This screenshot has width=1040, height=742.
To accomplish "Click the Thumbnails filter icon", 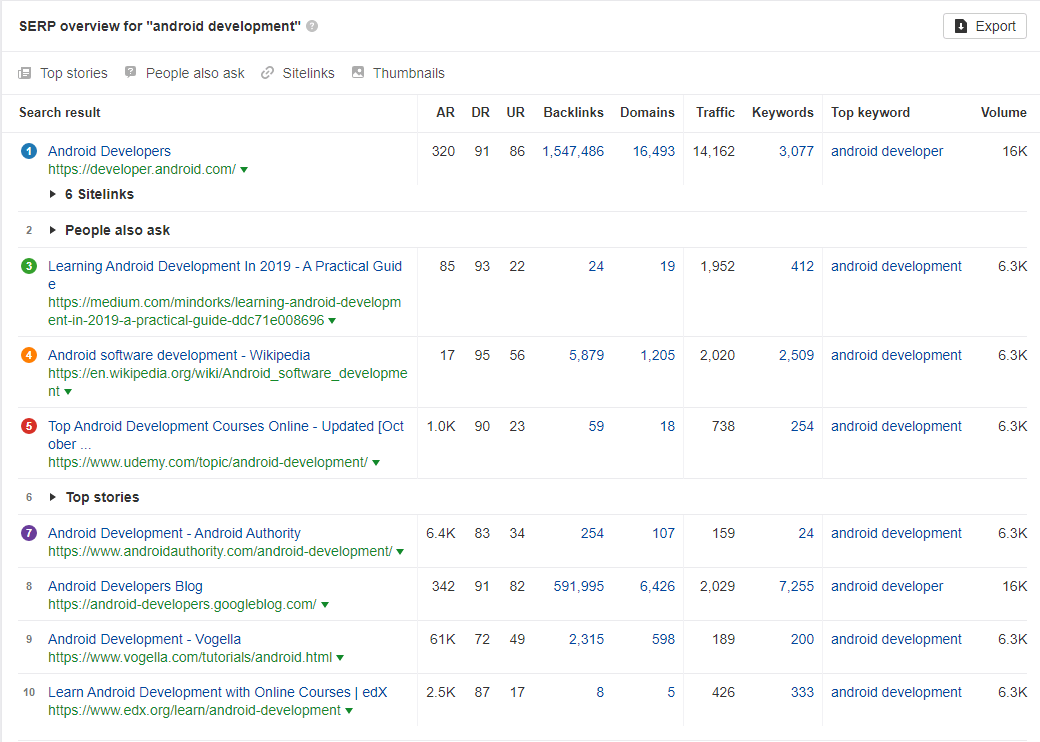I will (357, 72).
